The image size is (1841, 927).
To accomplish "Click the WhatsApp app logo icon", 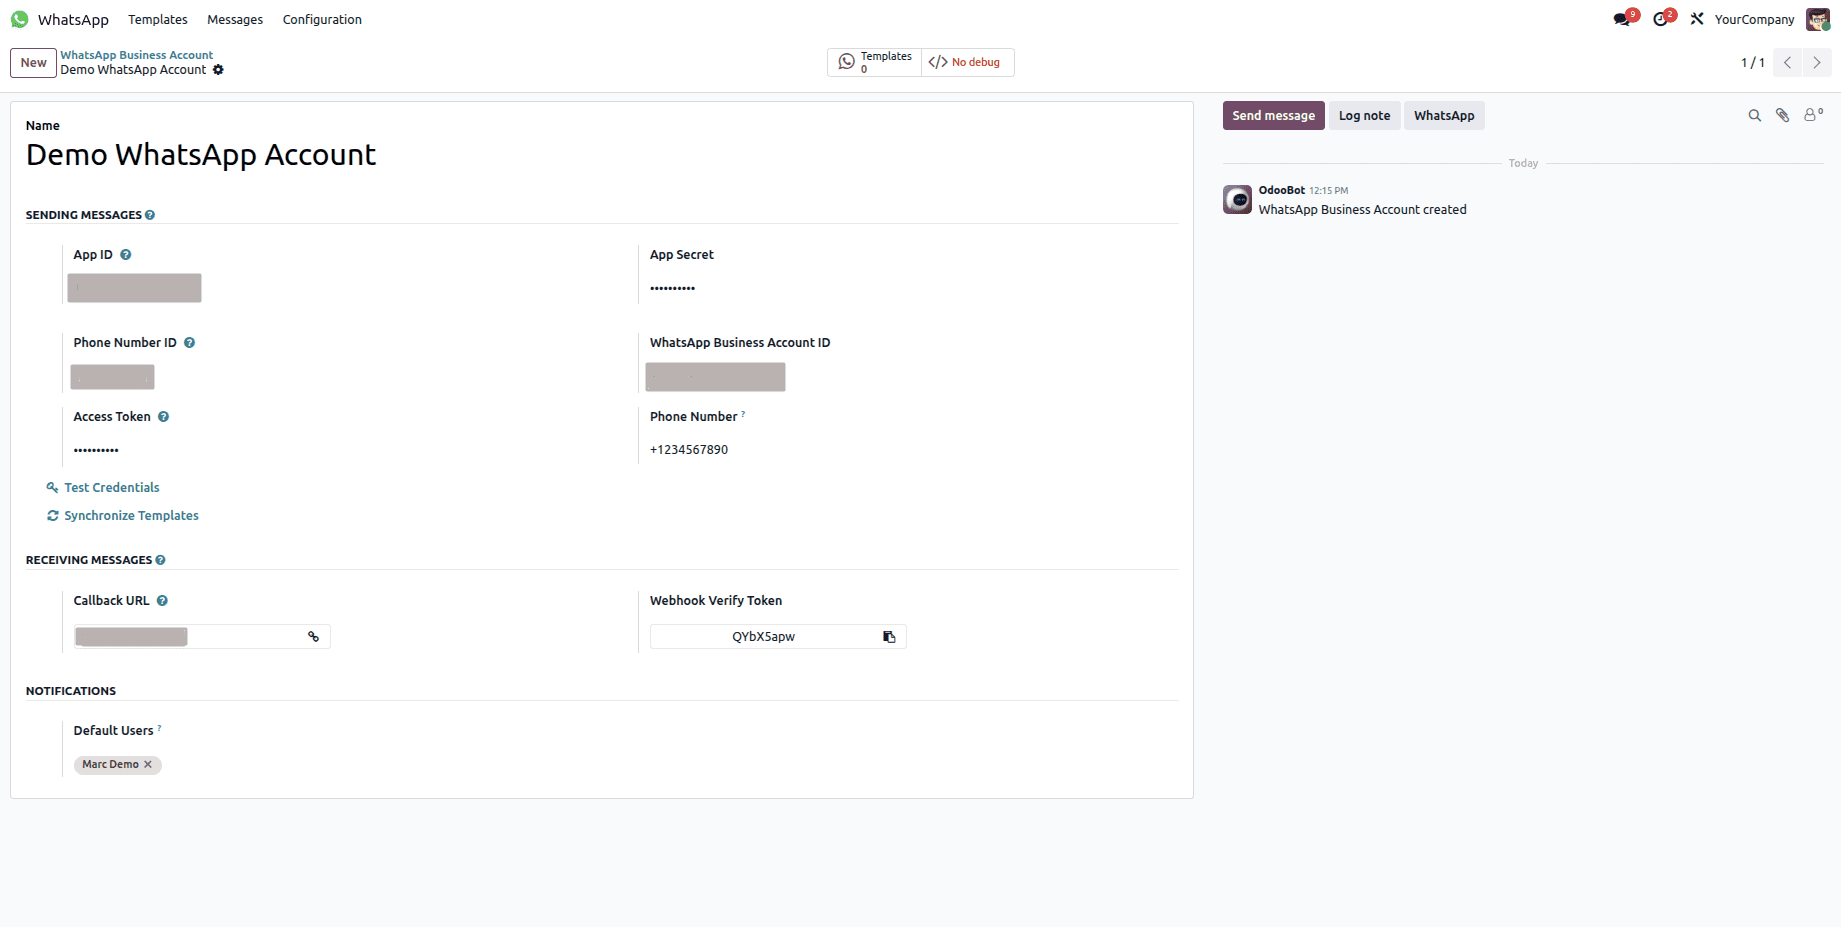I will [x=19, y=19].
